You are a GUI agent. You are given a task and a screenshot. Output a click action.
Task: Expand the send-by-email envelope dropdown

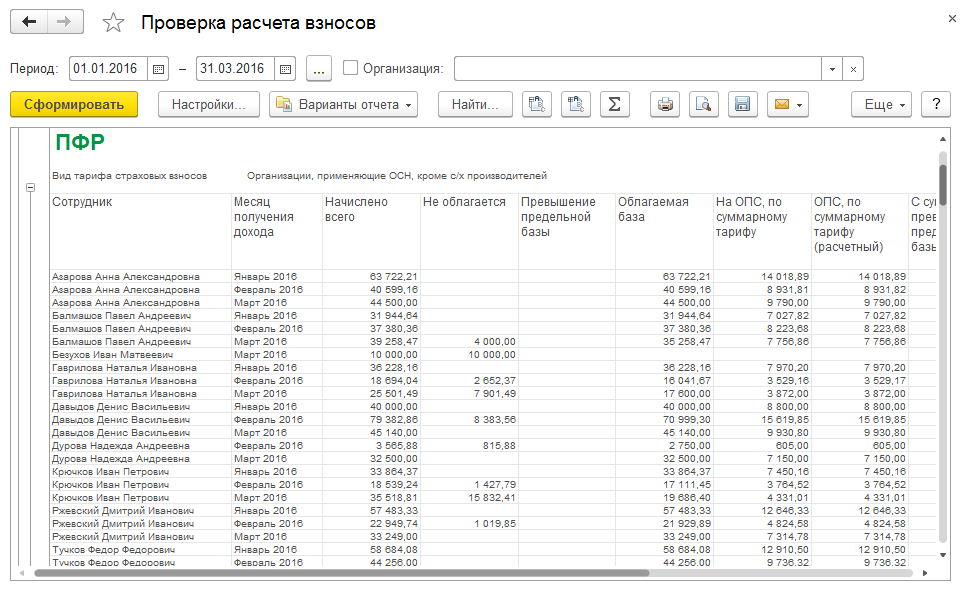click(x=787, y=104)
